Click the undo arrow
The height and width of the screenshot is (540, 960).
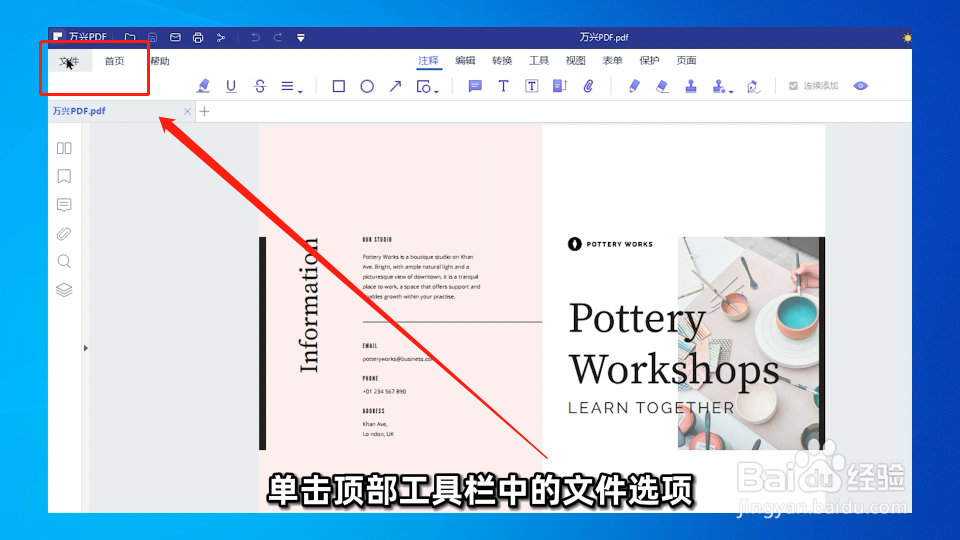coord(255,37)
